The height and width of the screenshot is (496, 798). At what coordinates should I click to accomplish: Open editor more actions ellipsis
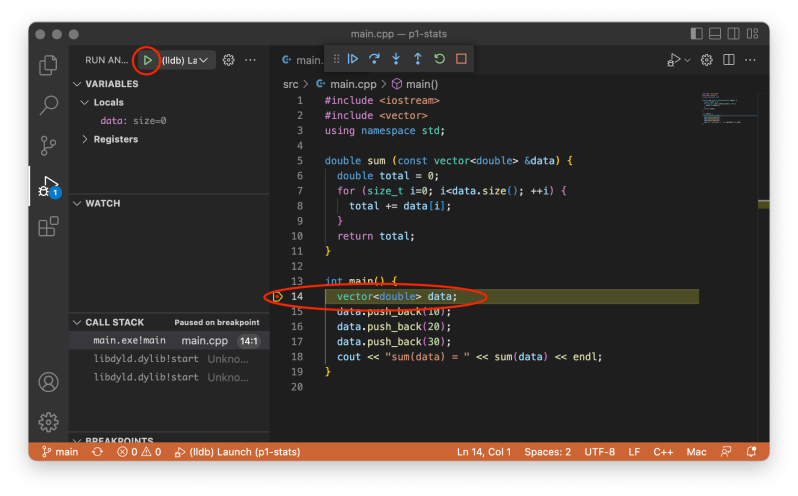[x=750, y=60]
